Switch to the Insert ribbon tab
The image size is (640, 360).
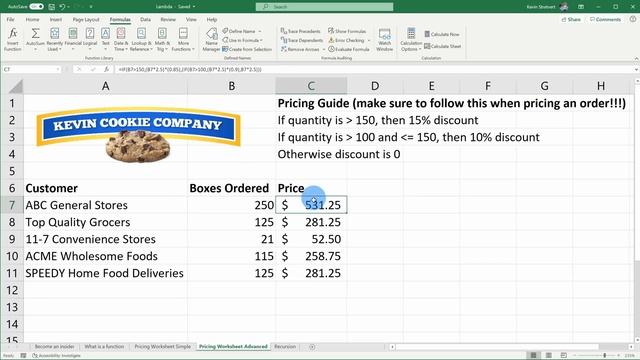point(56,19)
